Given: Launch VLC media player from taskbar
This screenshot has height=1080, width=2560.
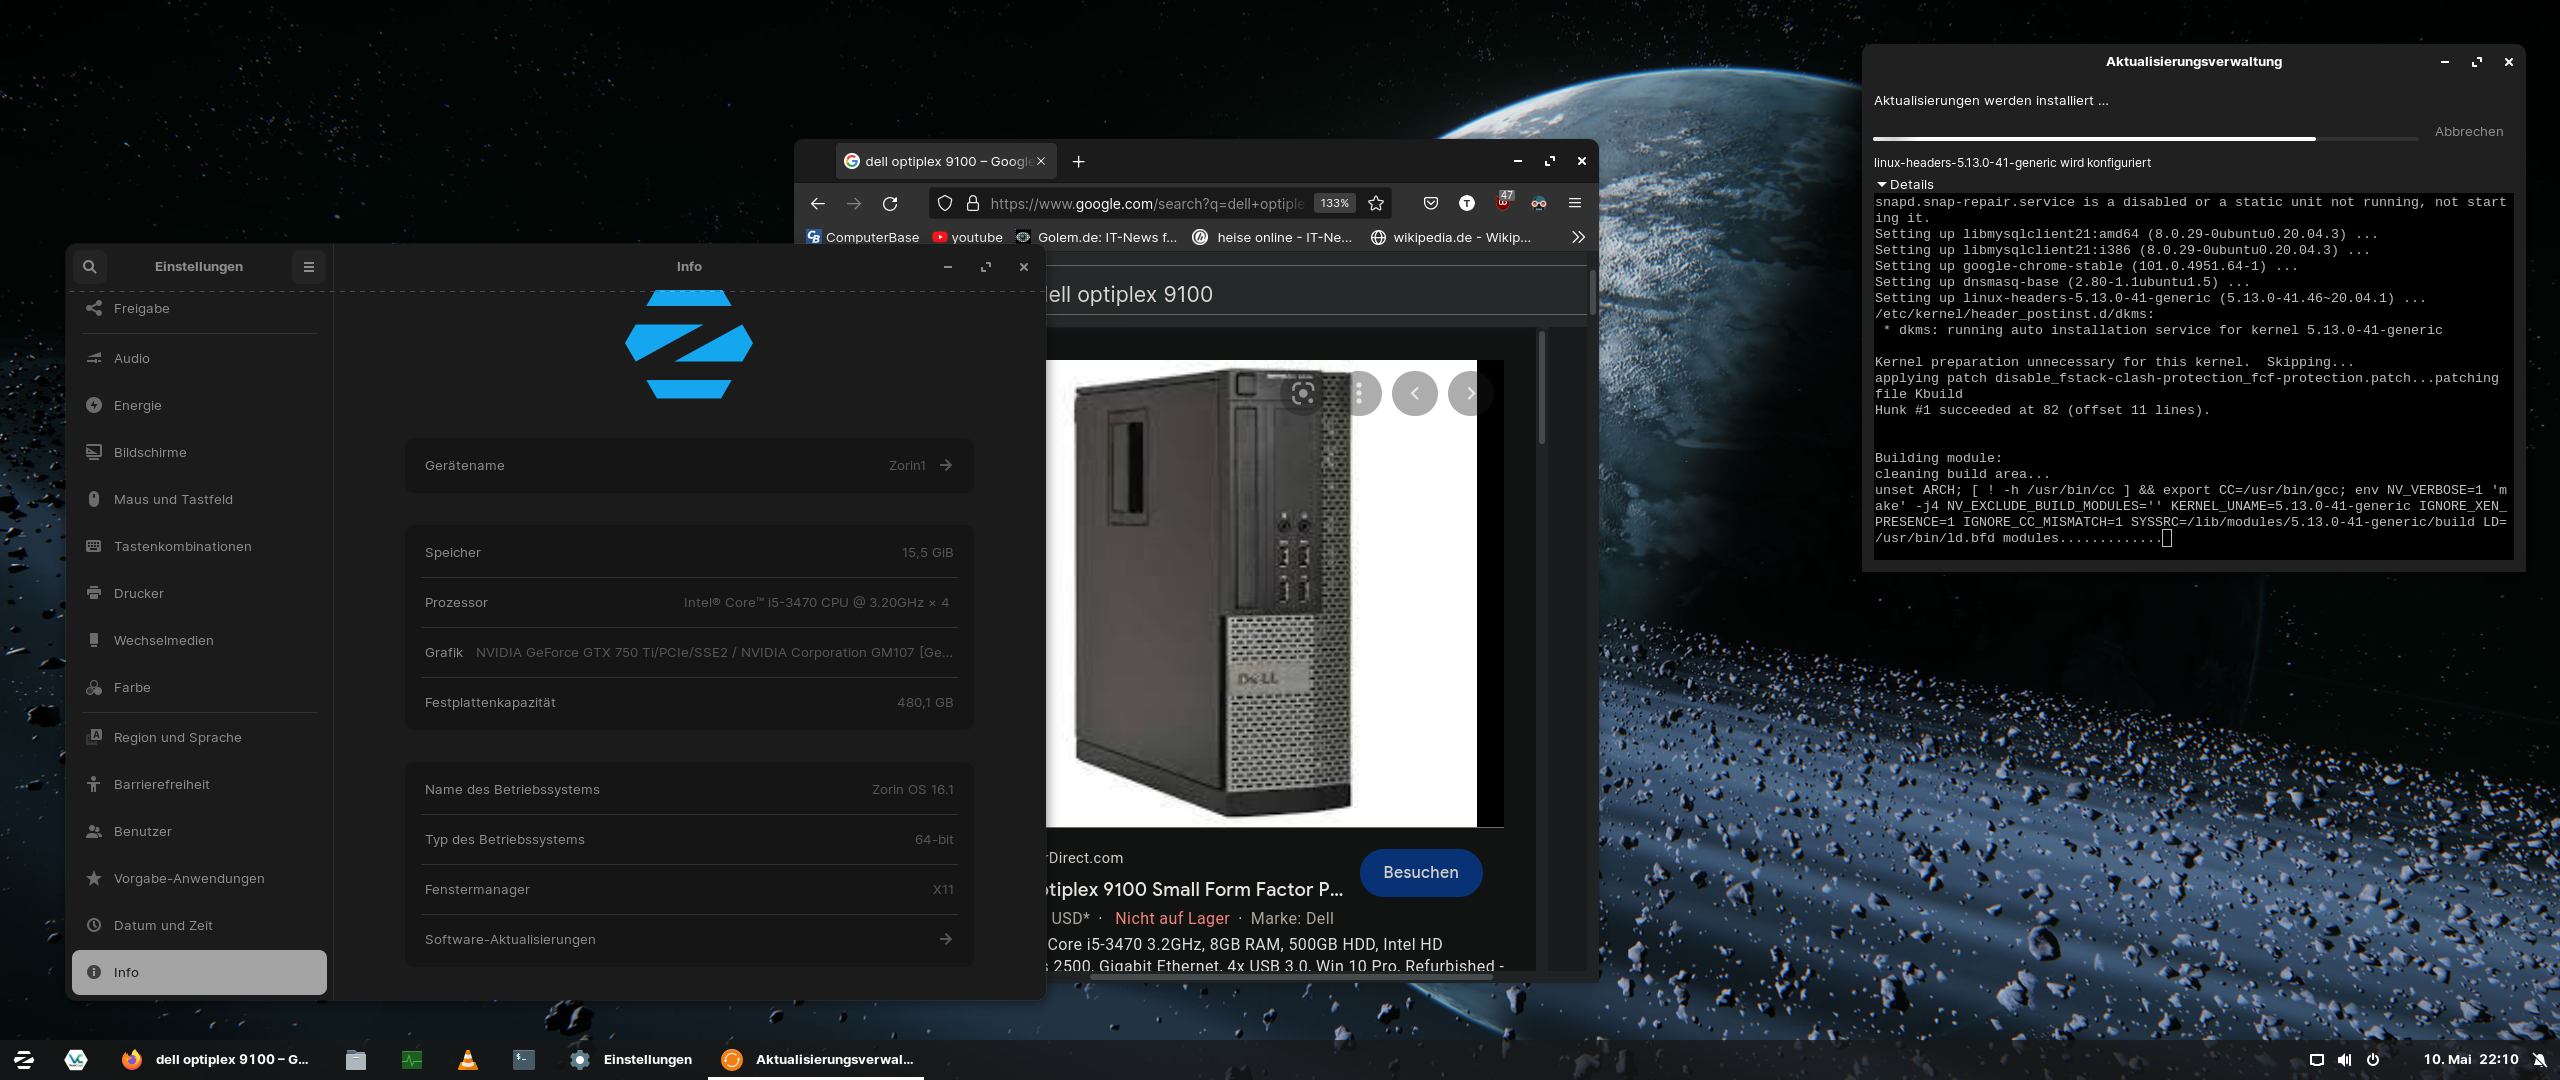Looking at the screenshot, I should 468,1060.
